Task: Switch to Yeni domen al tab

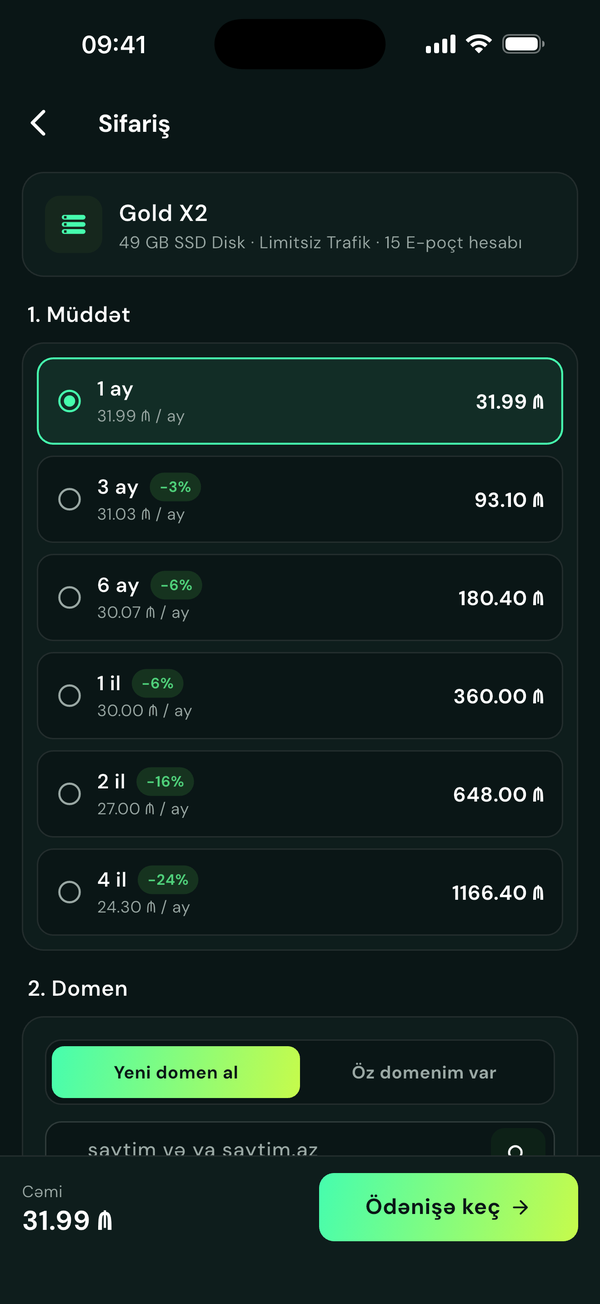Action: 176,1072
